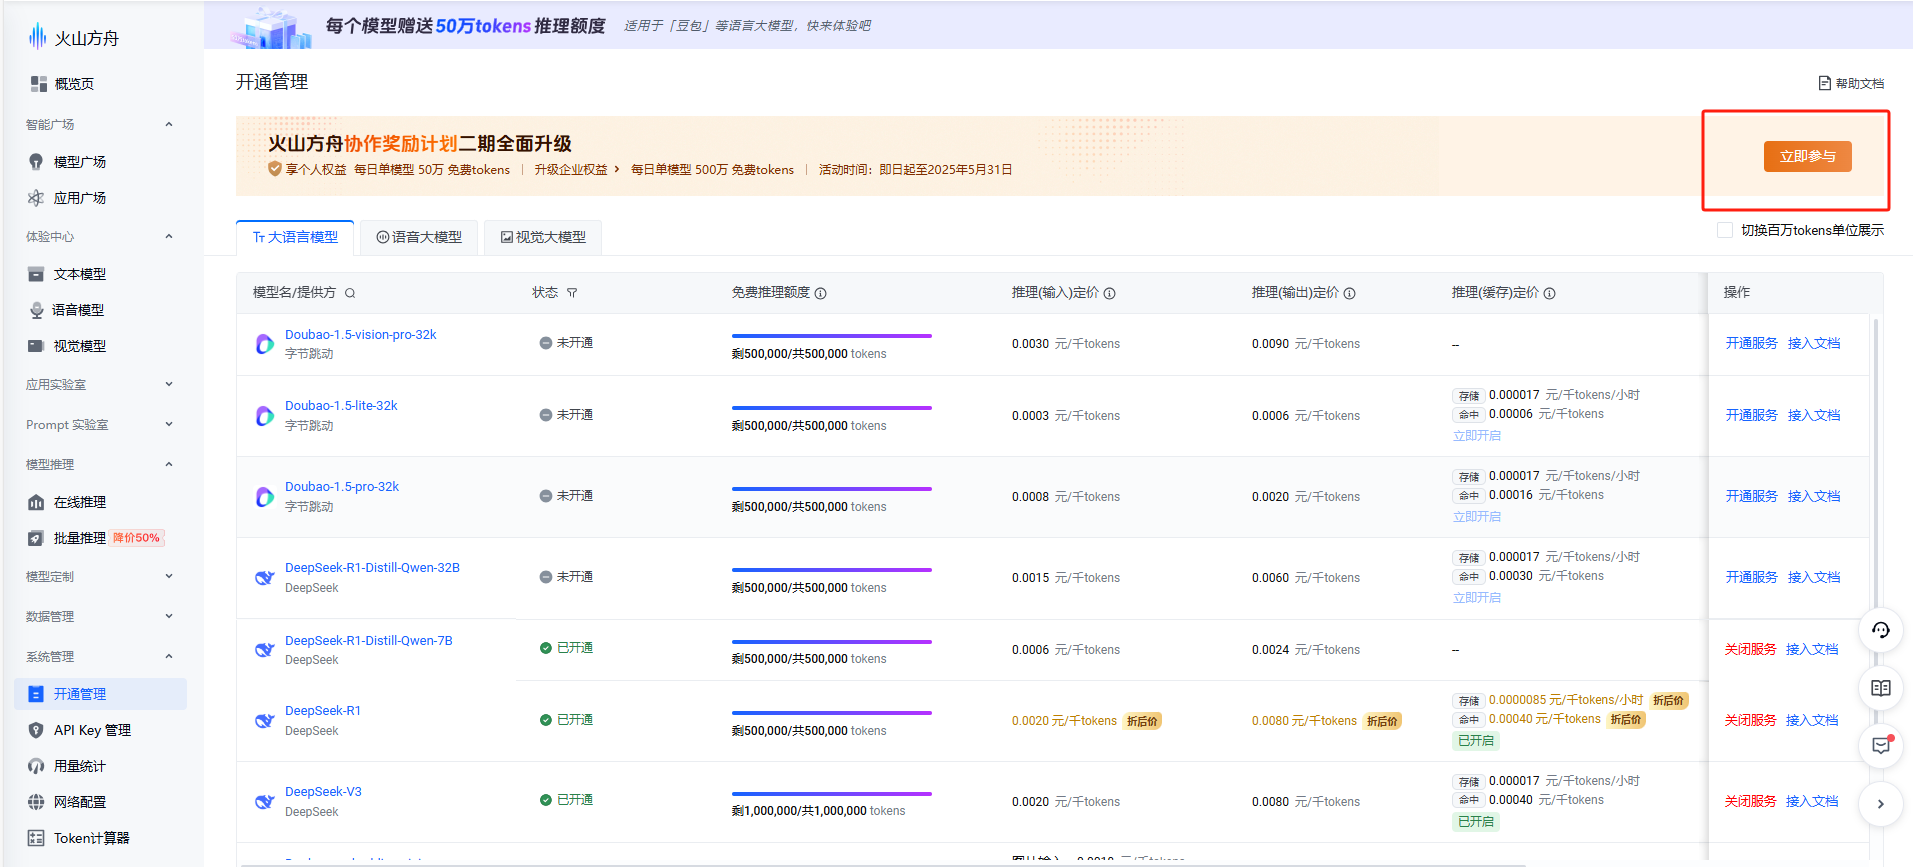Open feedback message floating icon
The image size is (1913, 867).
pos(1881,746)
